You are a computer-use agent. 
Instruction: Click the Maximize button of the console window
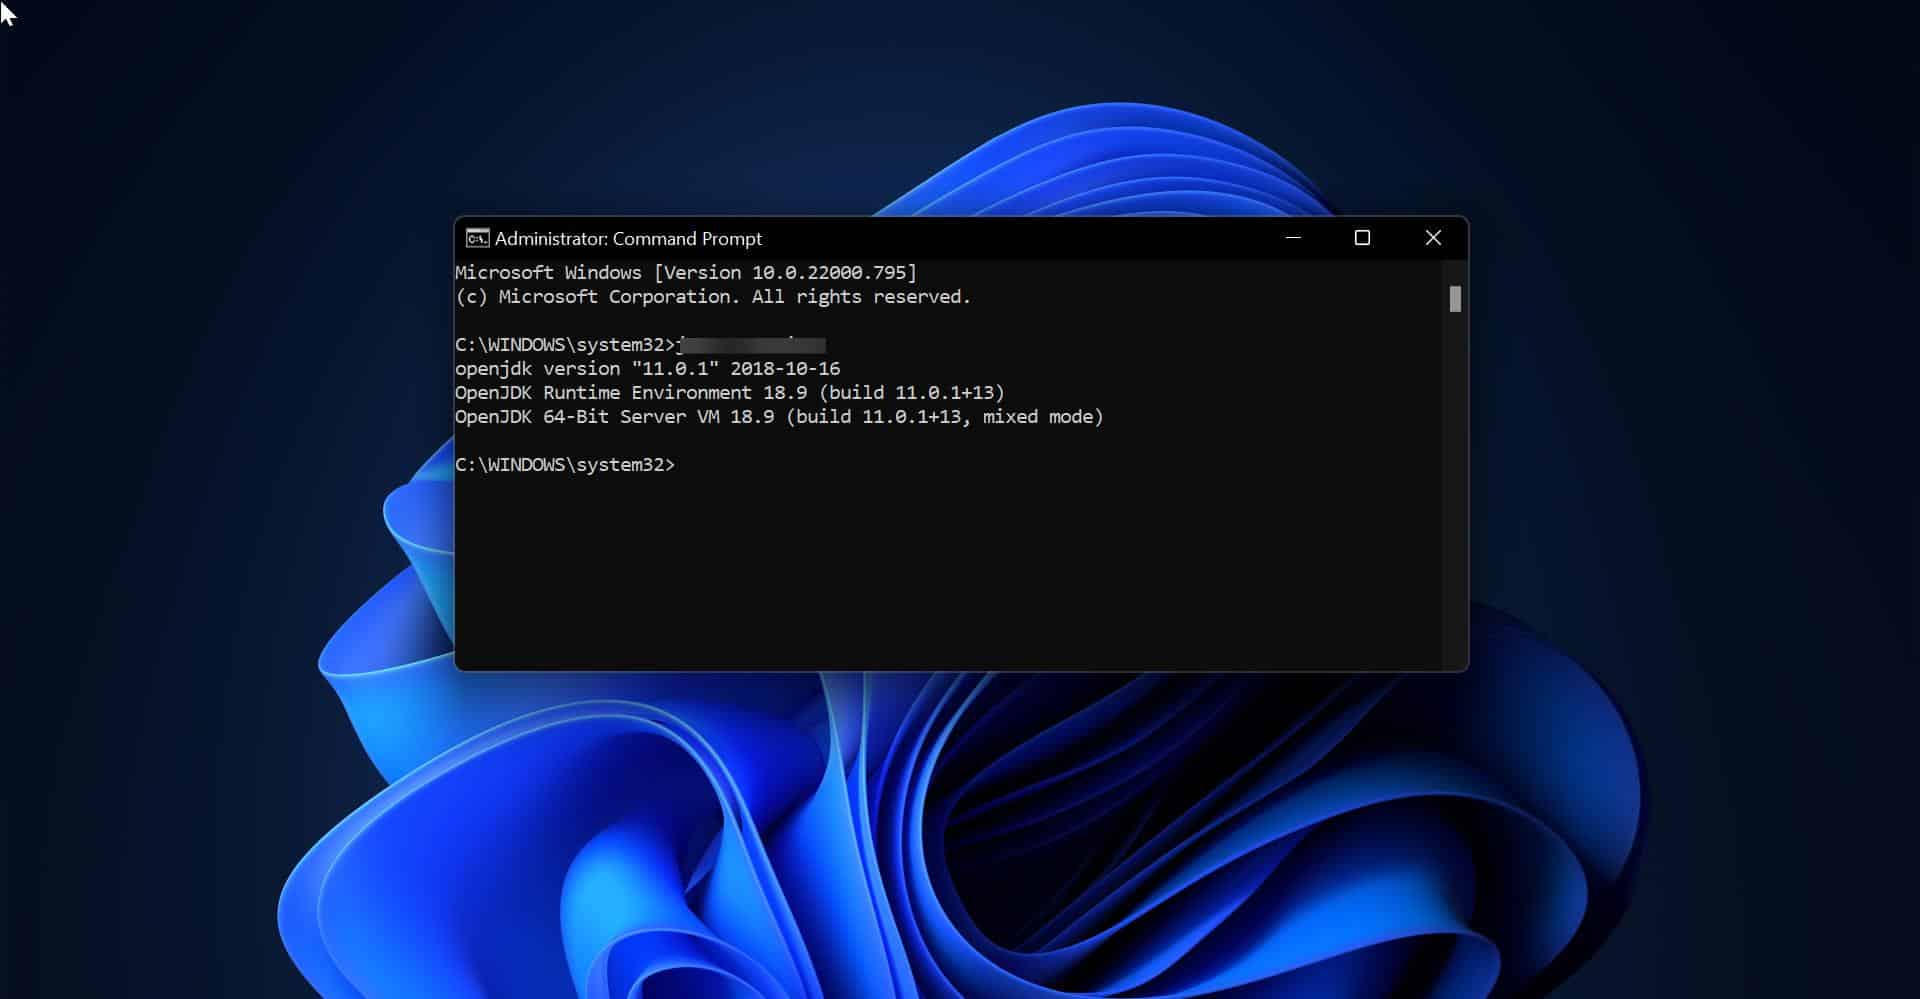1363,238
